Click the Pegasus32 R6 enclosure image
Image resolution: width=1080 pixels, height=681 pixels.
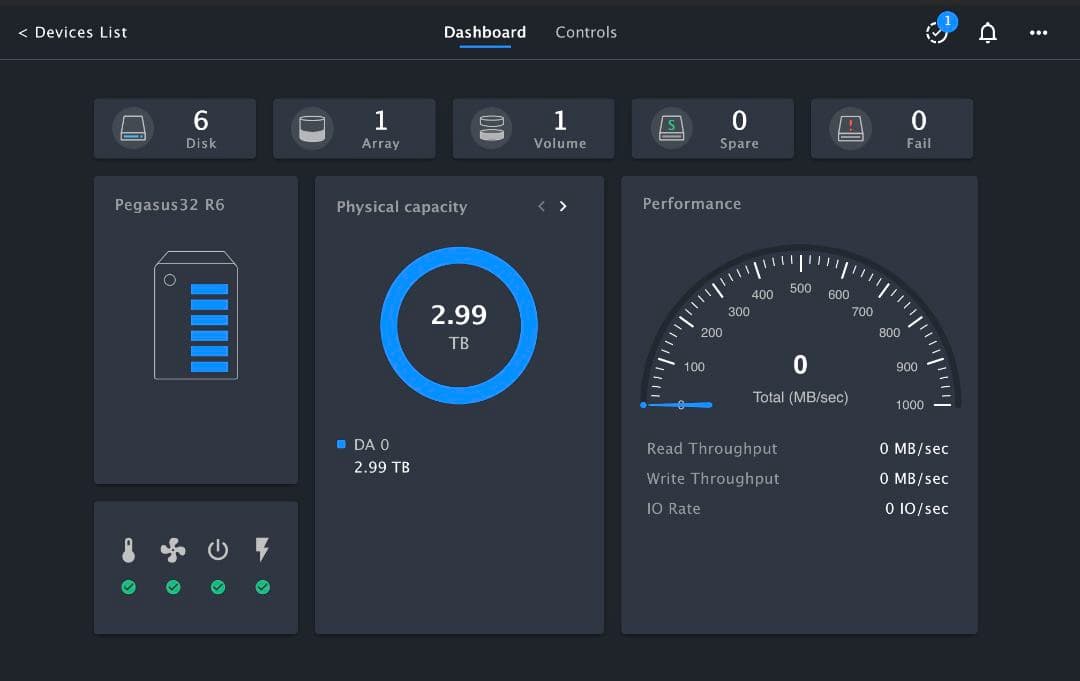pos(196,315)
